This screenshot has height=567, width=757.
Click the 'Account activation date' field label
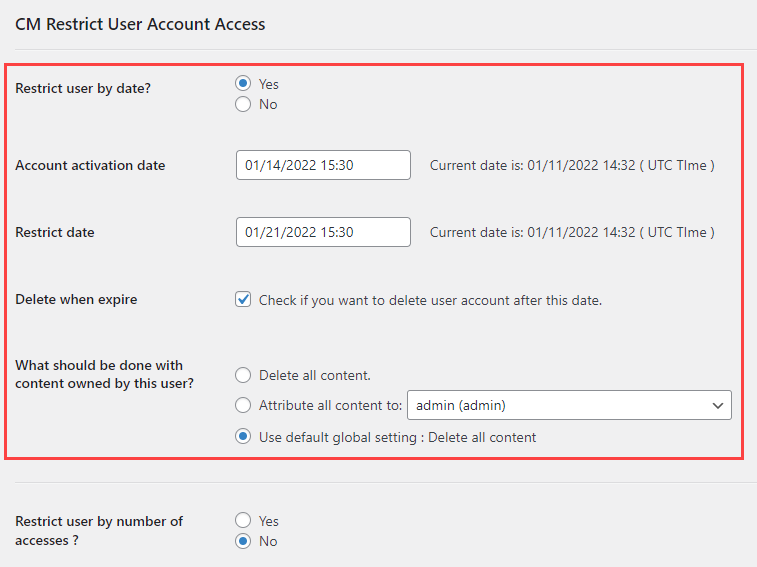pos(90,165)
